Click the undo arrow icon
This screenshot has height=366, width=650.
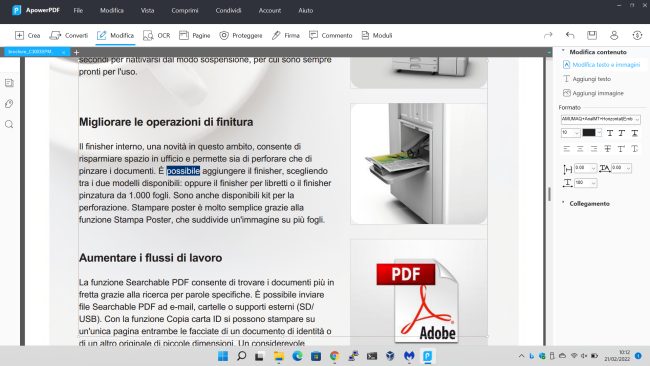[570, 35]
